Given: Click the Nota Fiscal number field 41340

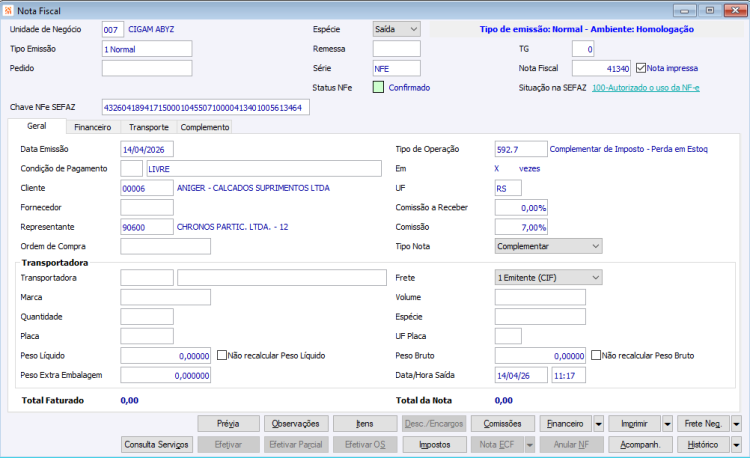Looking at the screenshot, I should tap(601, 68).
